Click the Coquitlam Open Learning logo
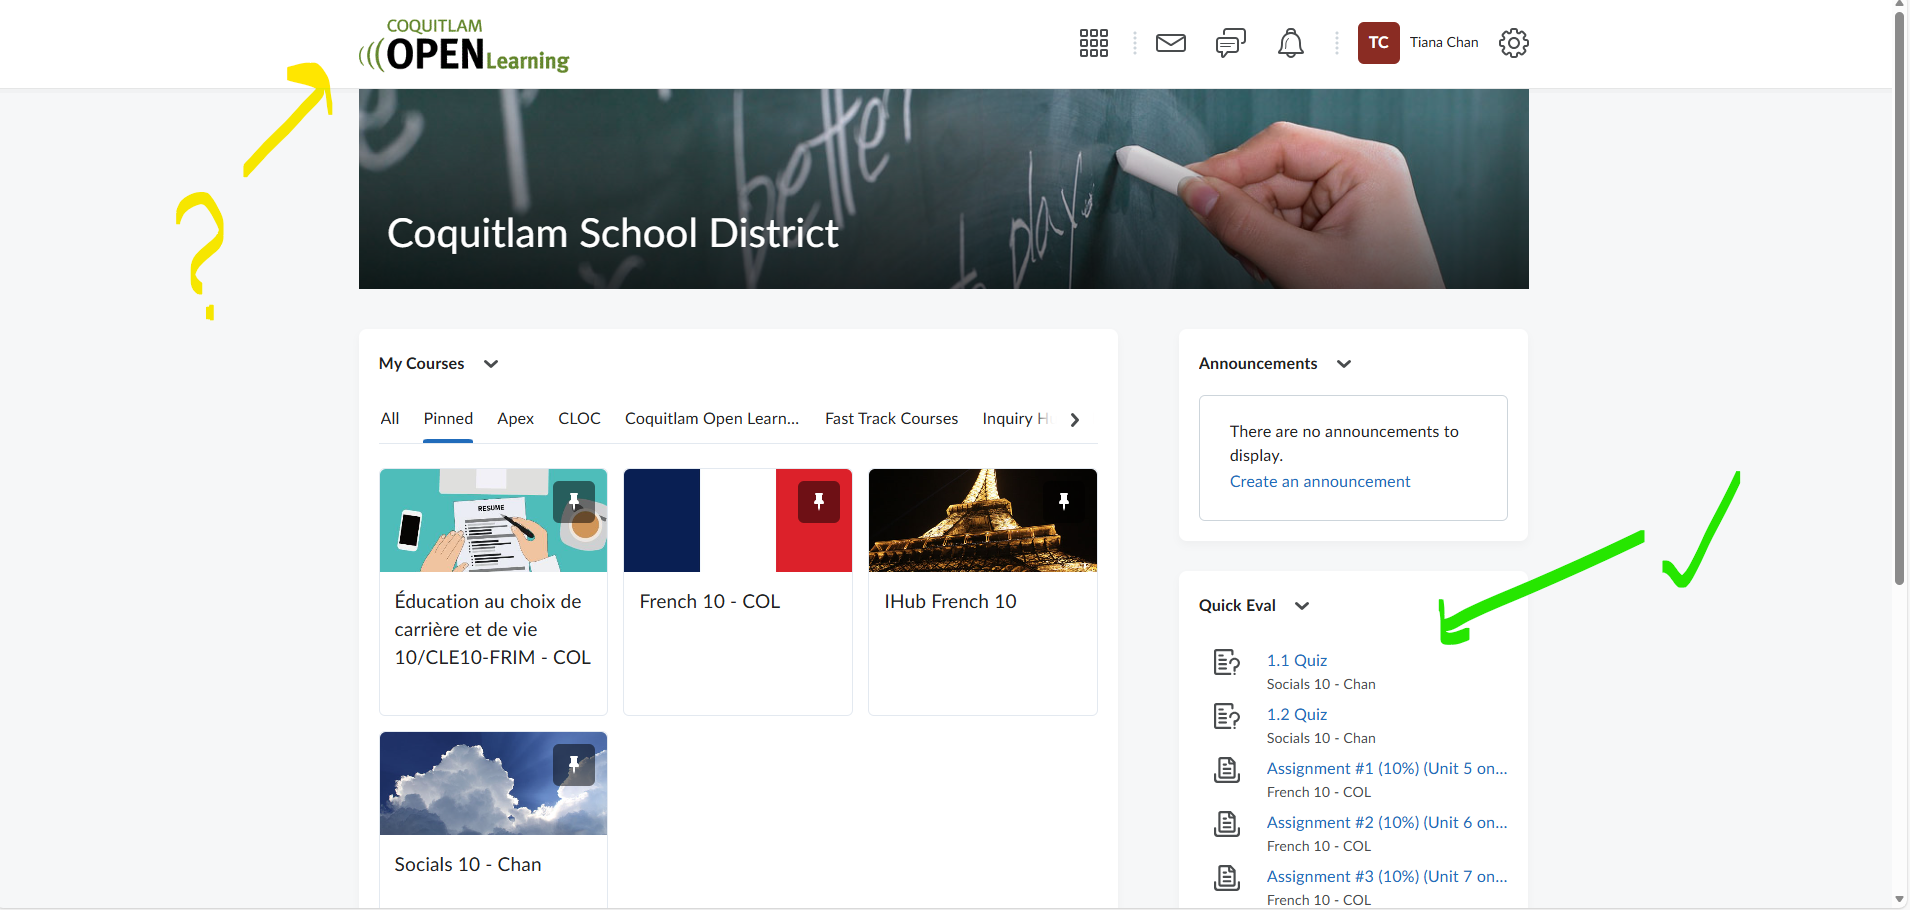Viewport: 1910px width, 910px height. pyautogui.click(x=464, y=45)
